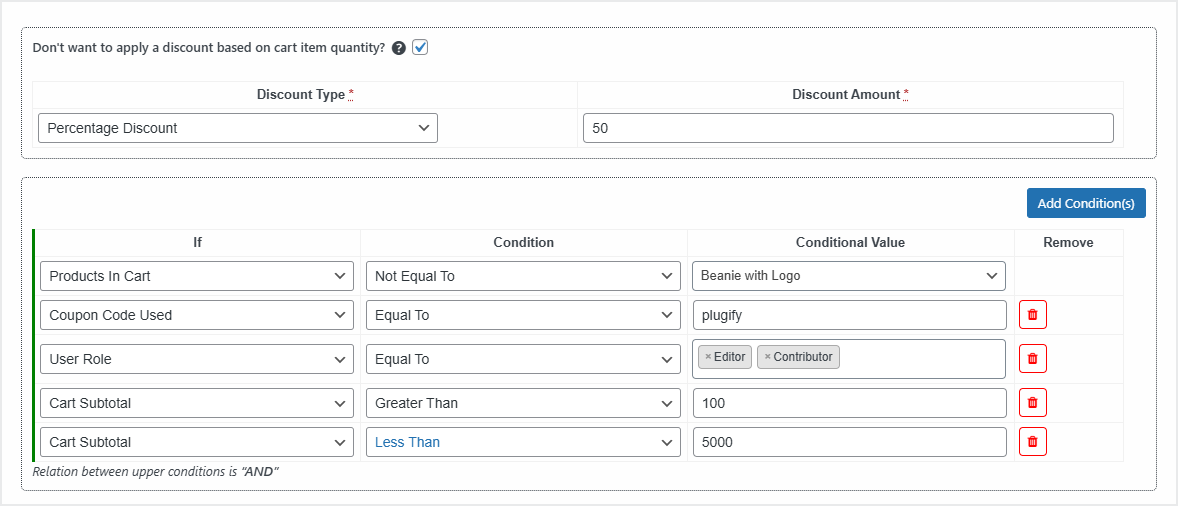Delete the Coupon Code Used condition row
Viewport: 1178px width, 506px height.
coord(1032,315)
